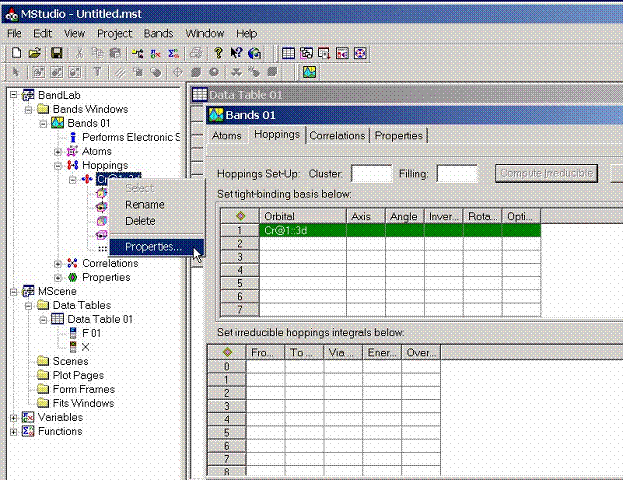This screenshot has height=480, width=623.
Task: Click the Open folder toolbar icon
Action: (x=34, y=53)
